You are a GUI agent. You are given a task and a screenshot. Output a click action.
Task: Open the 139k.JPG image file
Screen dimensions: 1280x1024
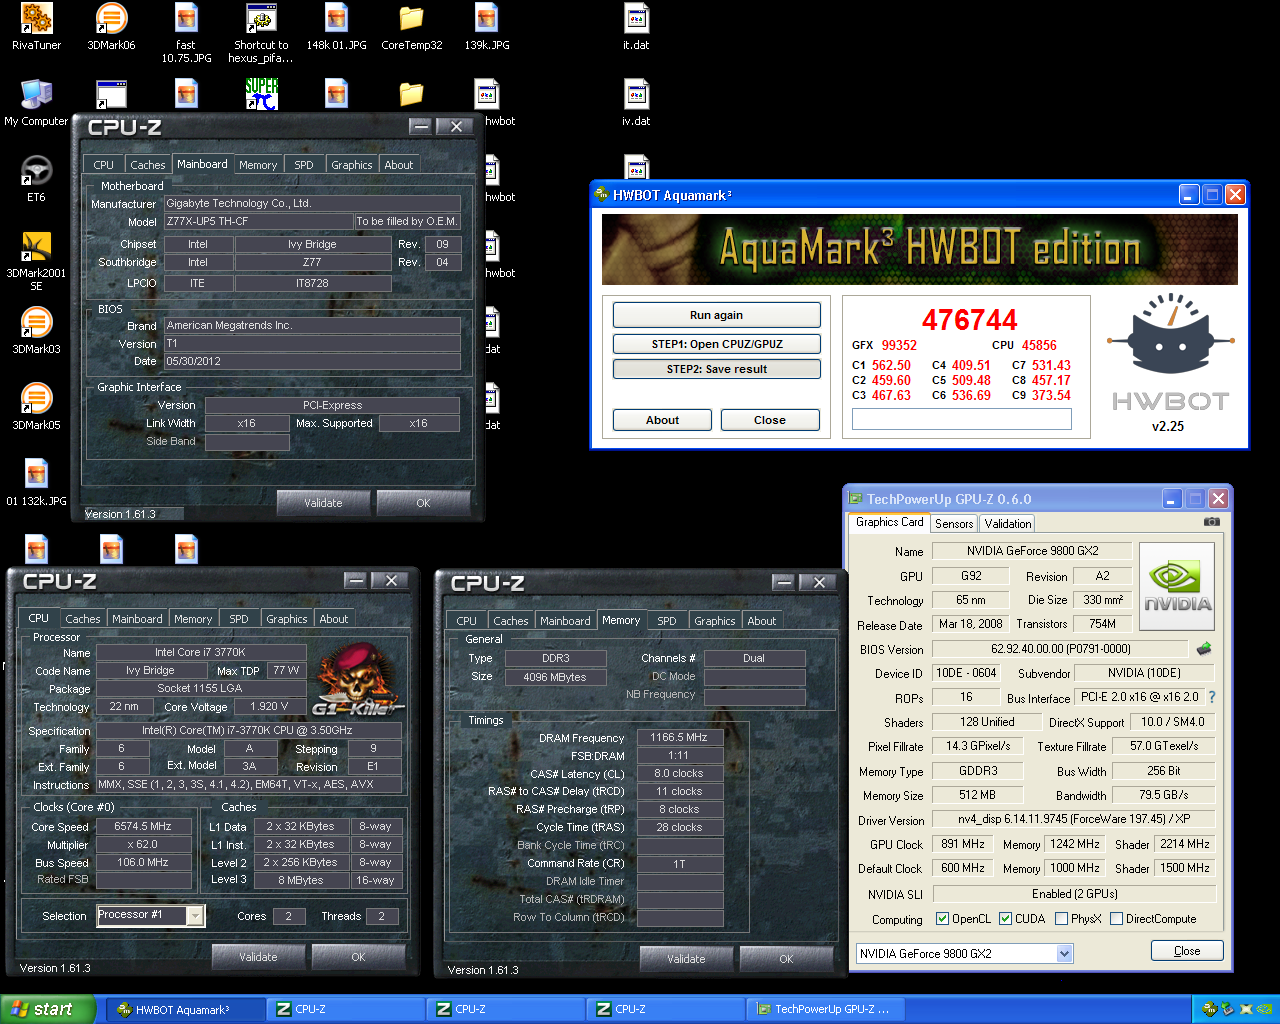[486, 27]
